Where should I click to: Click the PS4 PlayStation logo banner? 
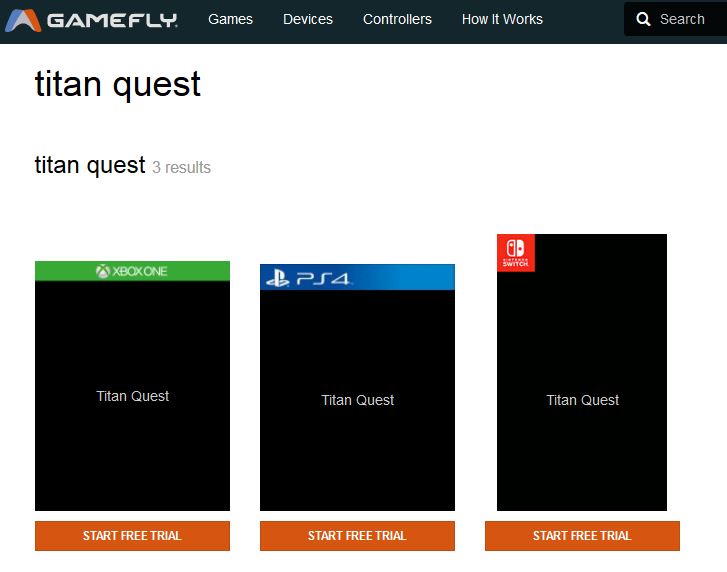click(357, 278)
